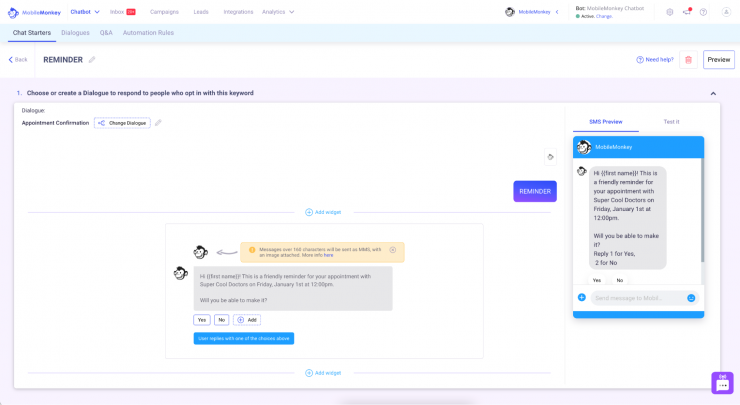Delete this chat starter with trash icon
This screenshot has height=405, width=740.
(688, 60)
